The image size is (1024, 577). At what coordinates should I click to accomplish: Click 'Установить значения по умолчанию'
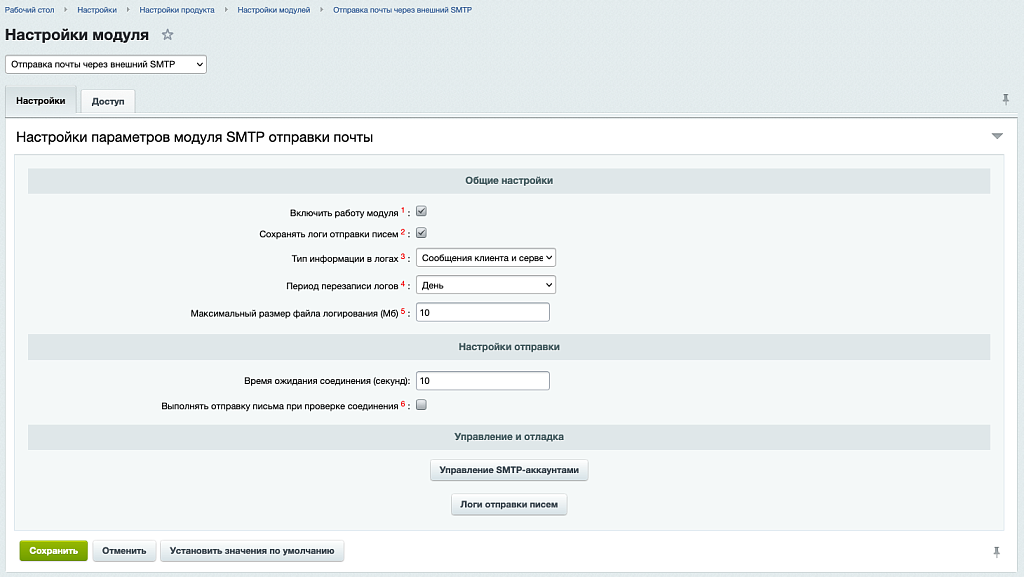coord(252,551)
